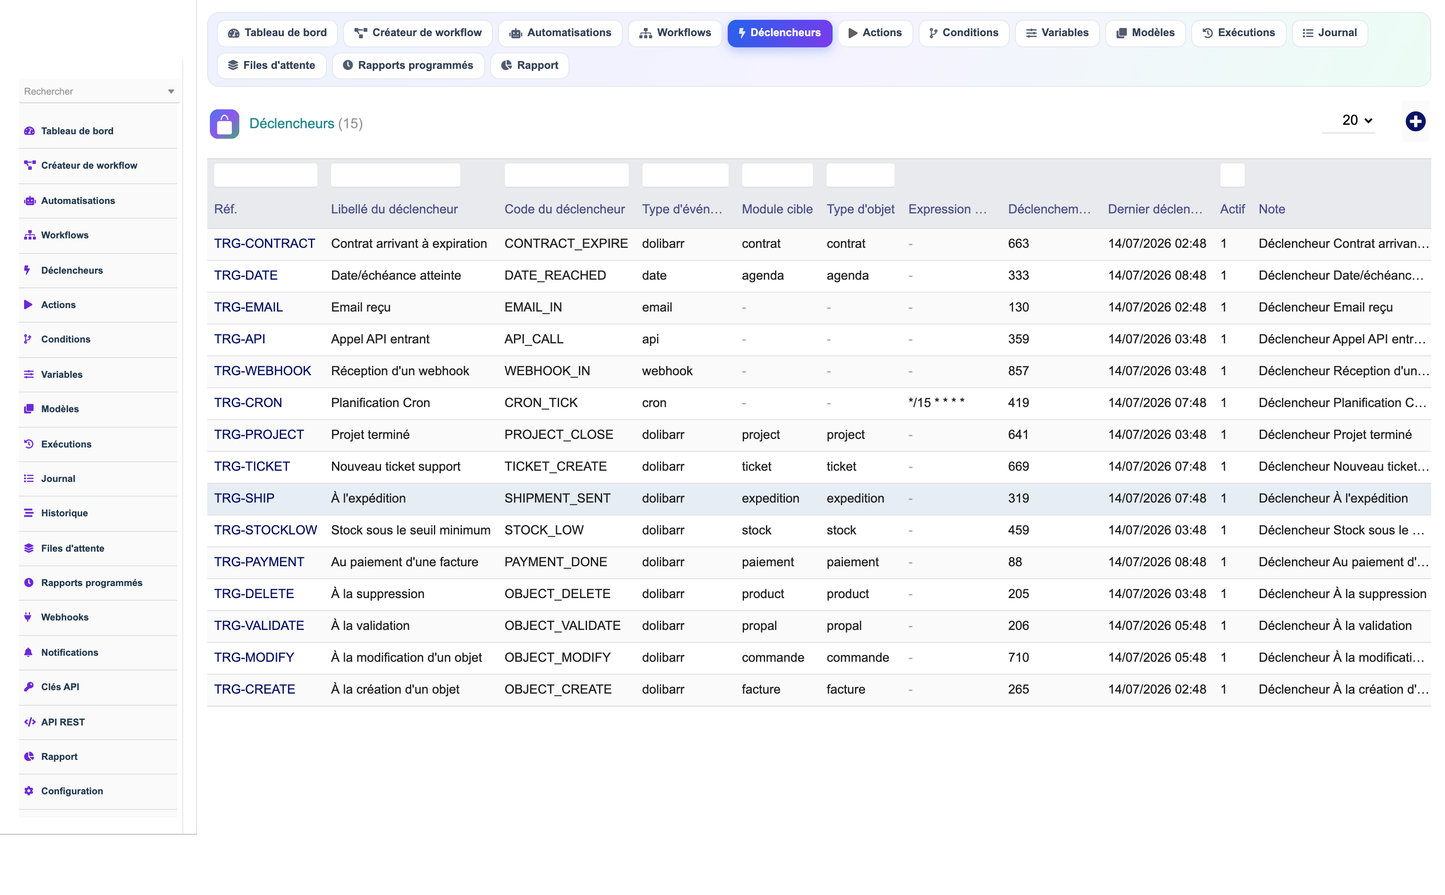Click the Notifications bell icon in sidebar
1445x895 pixels.
pyautogui.click(x=28, y=652)
